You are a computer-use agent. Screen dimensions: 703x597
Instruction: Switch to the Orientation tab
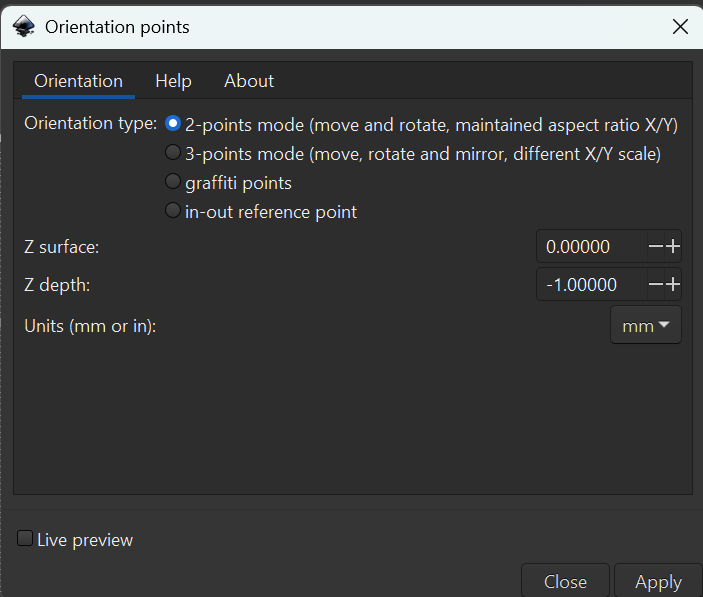coord(78,81)
